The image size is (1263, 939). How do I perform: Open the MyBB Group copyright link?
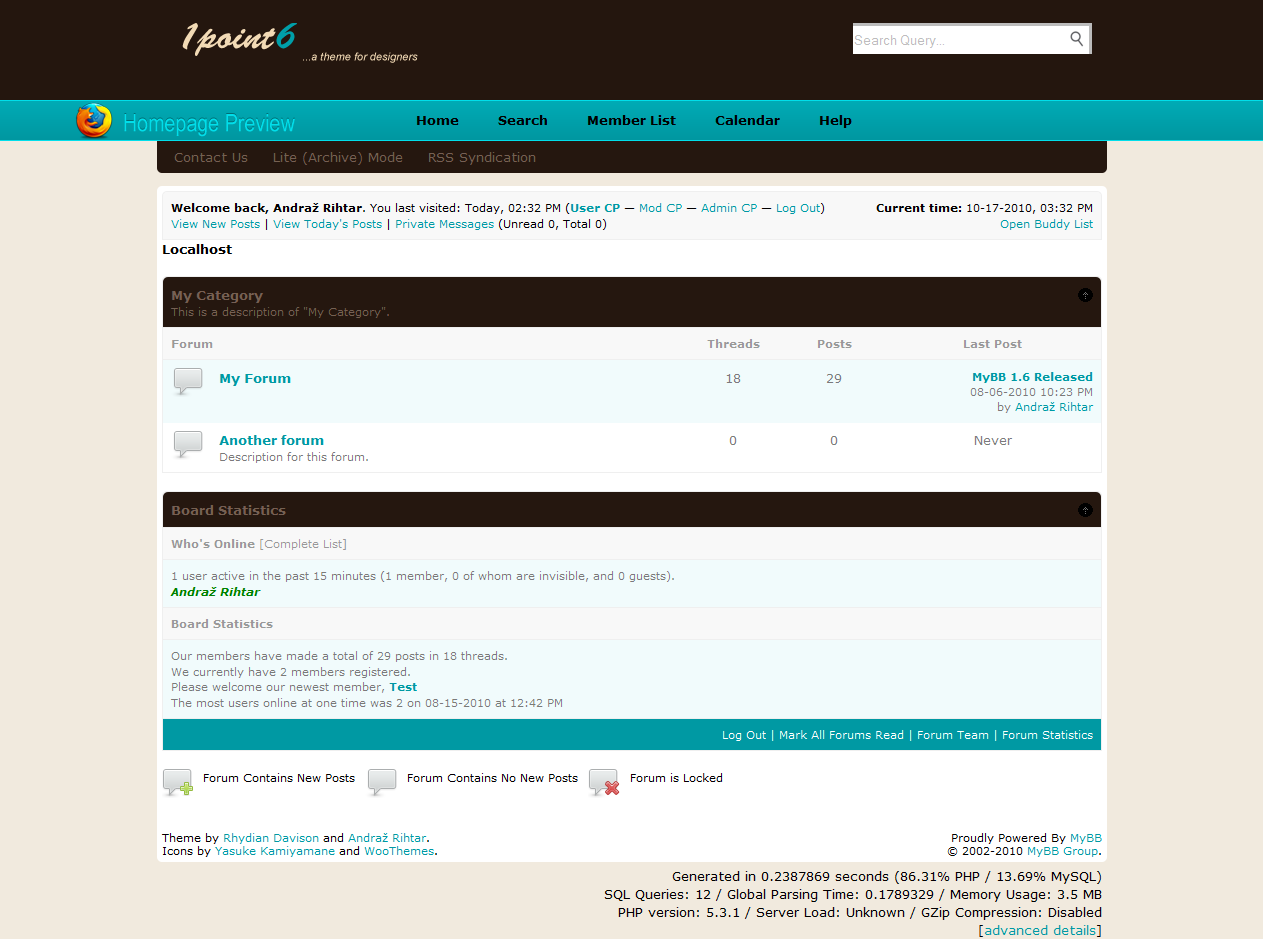[x=1062, y=851]
